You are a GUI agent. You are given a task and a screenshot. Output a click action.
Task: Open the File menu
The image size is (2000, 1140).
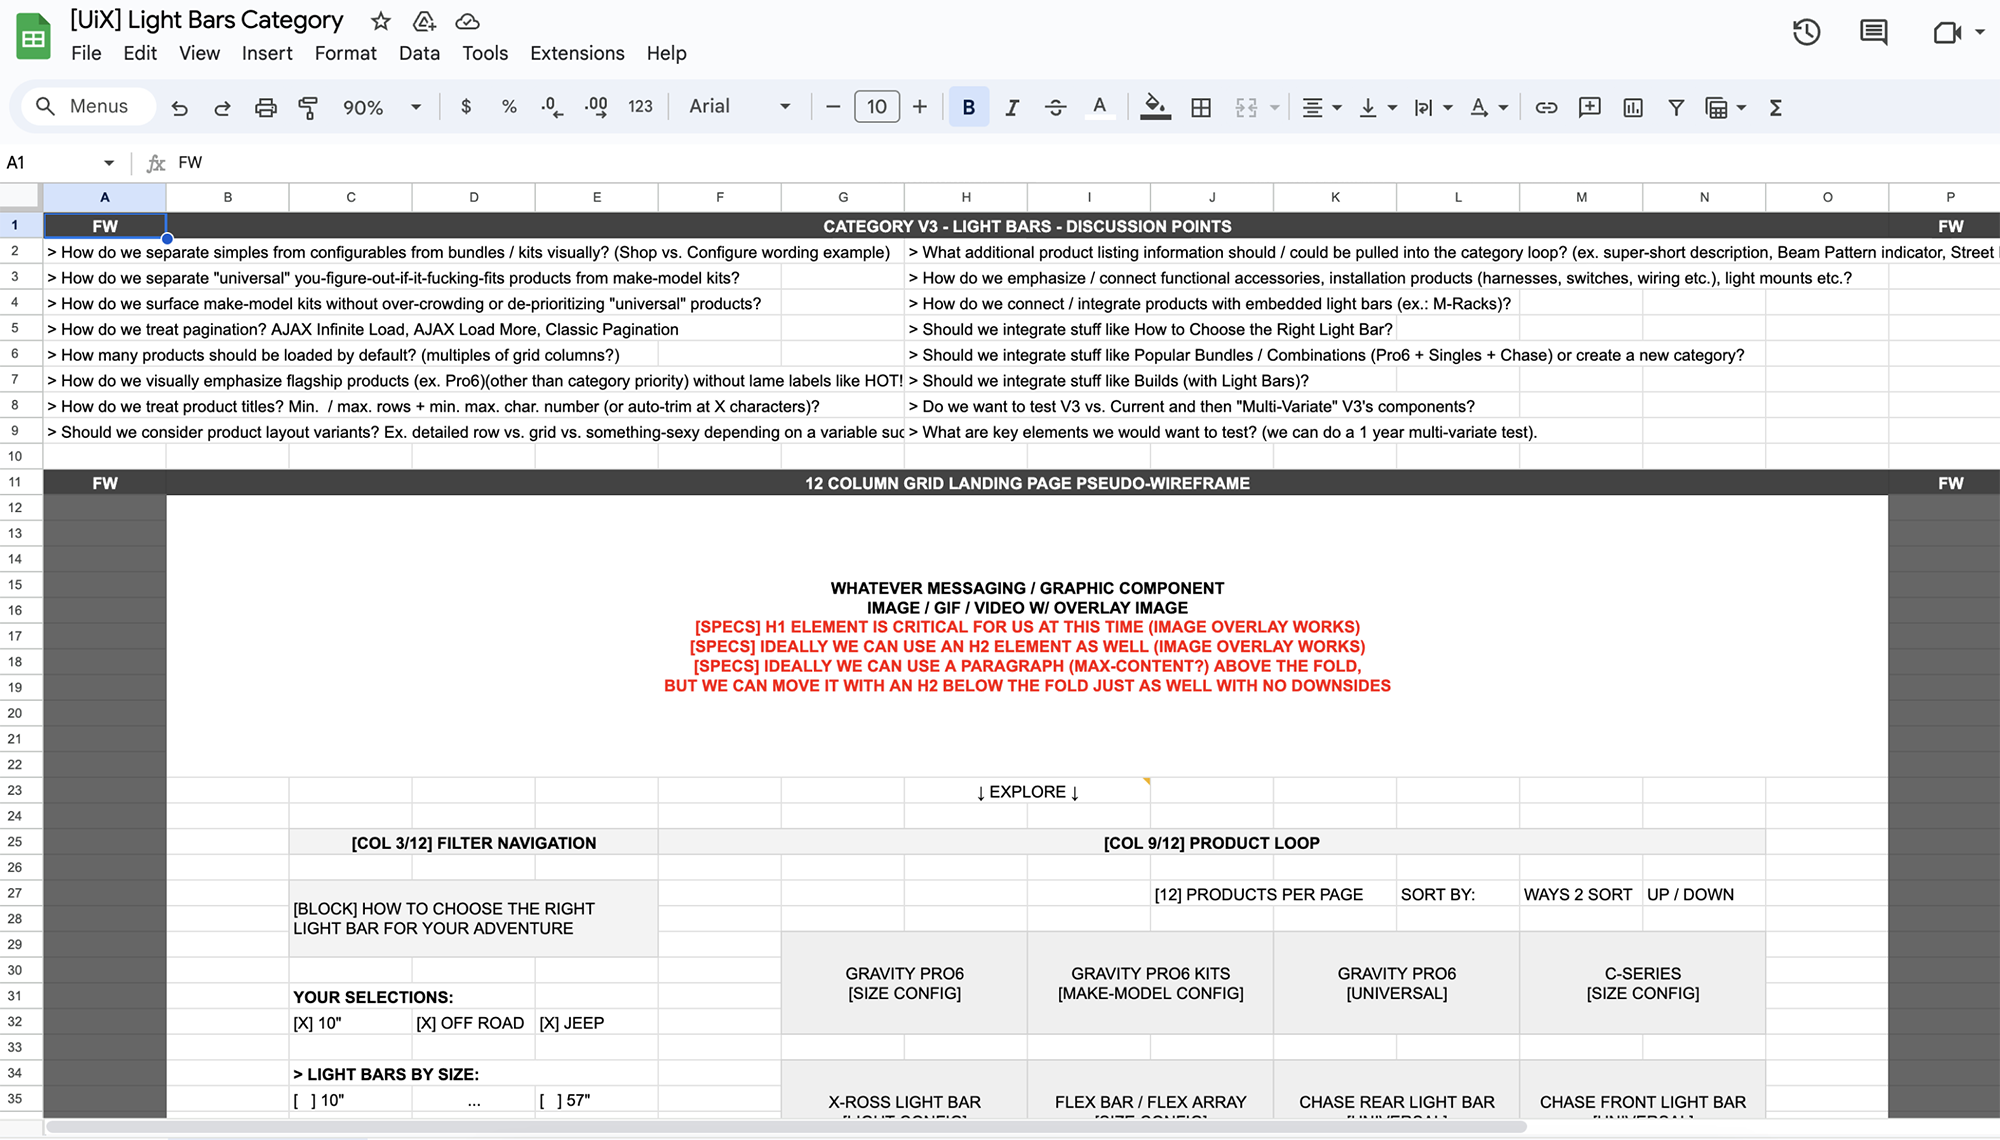(86, 53)
